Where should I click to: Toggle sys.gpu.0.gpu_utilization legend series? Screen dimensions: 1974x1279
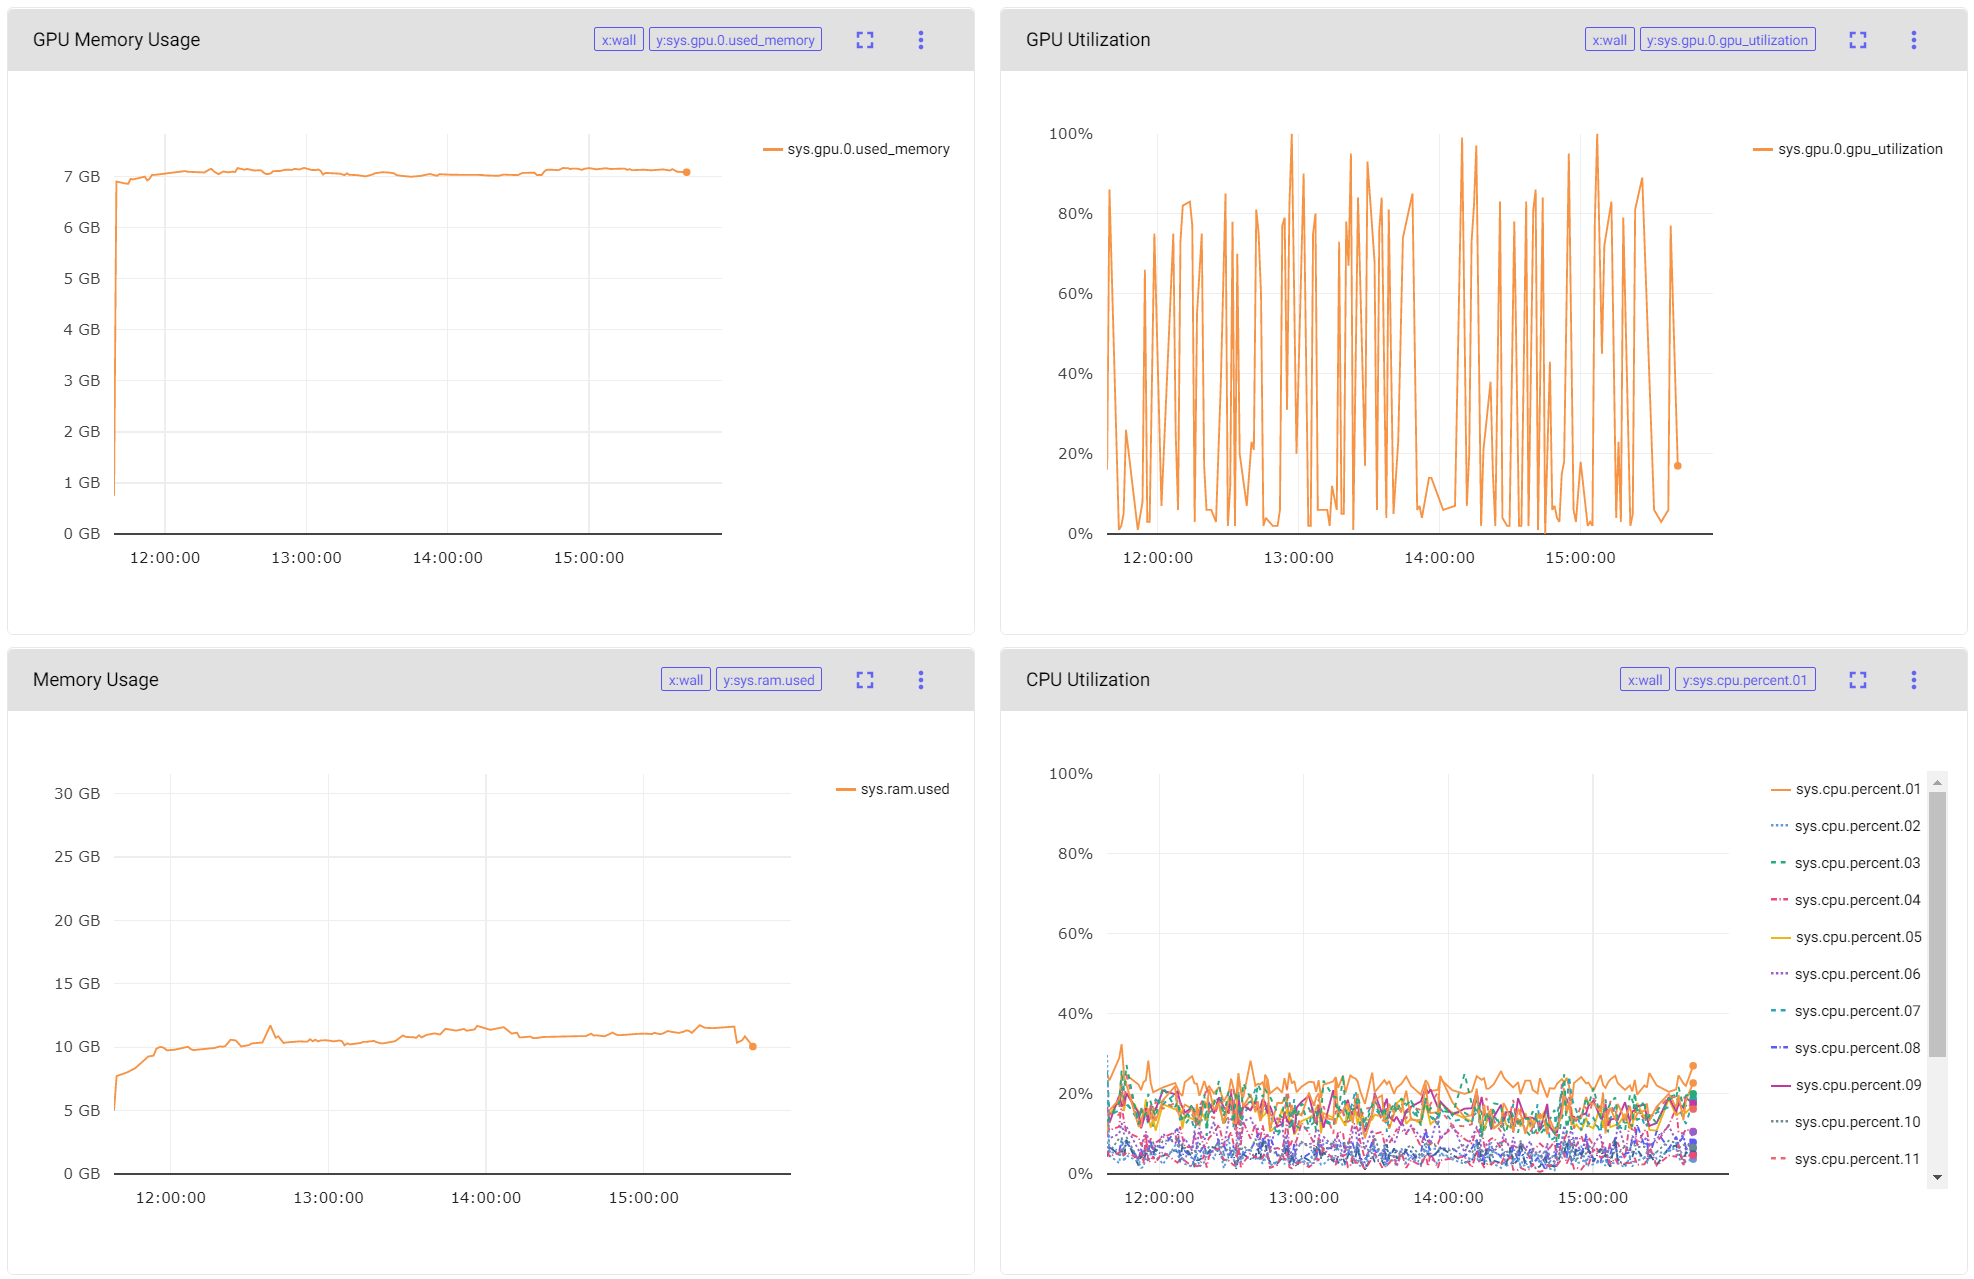coord(1848,149)
